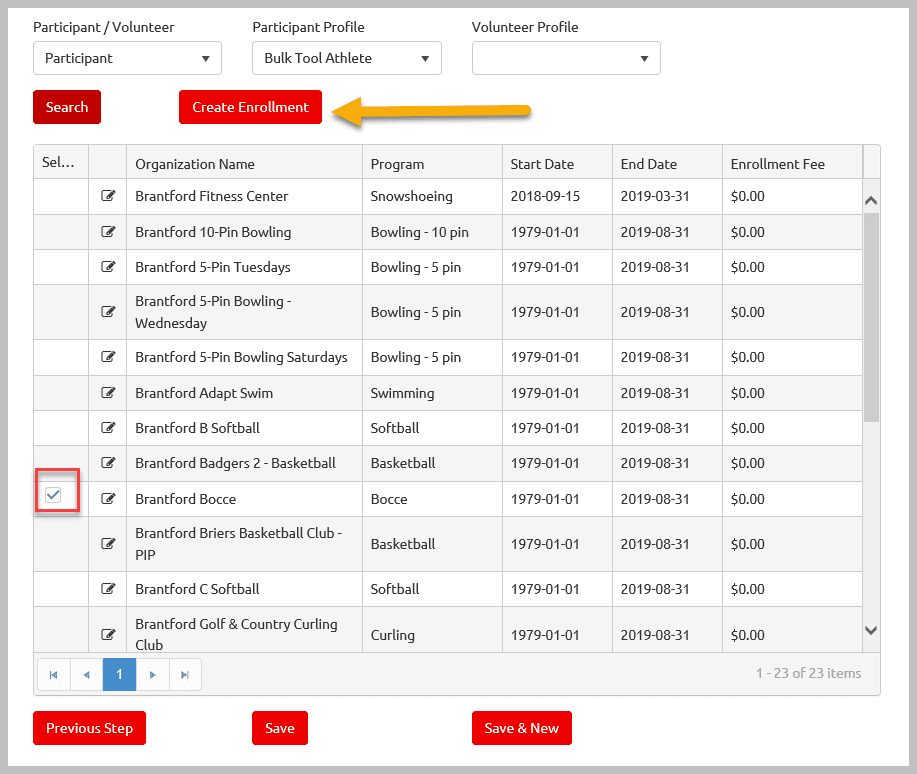The width and height of the screenshot is (917, 774).
Task: Click the Sel... column header
Action: pos(61,162)
